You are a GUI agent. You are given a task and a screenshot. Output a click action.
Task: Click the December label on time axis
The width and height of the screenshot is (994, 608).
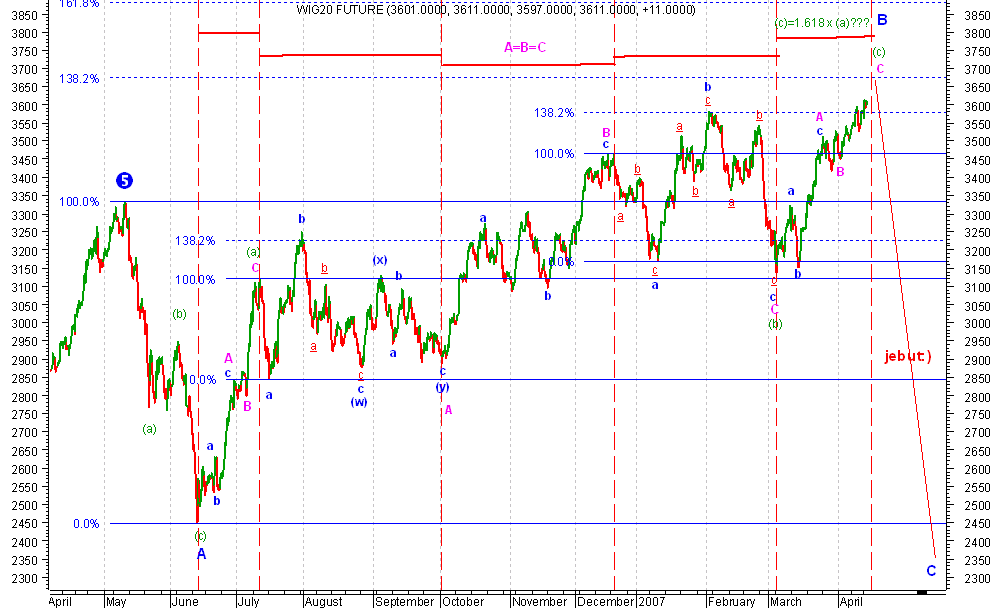[x=605, y=601]
